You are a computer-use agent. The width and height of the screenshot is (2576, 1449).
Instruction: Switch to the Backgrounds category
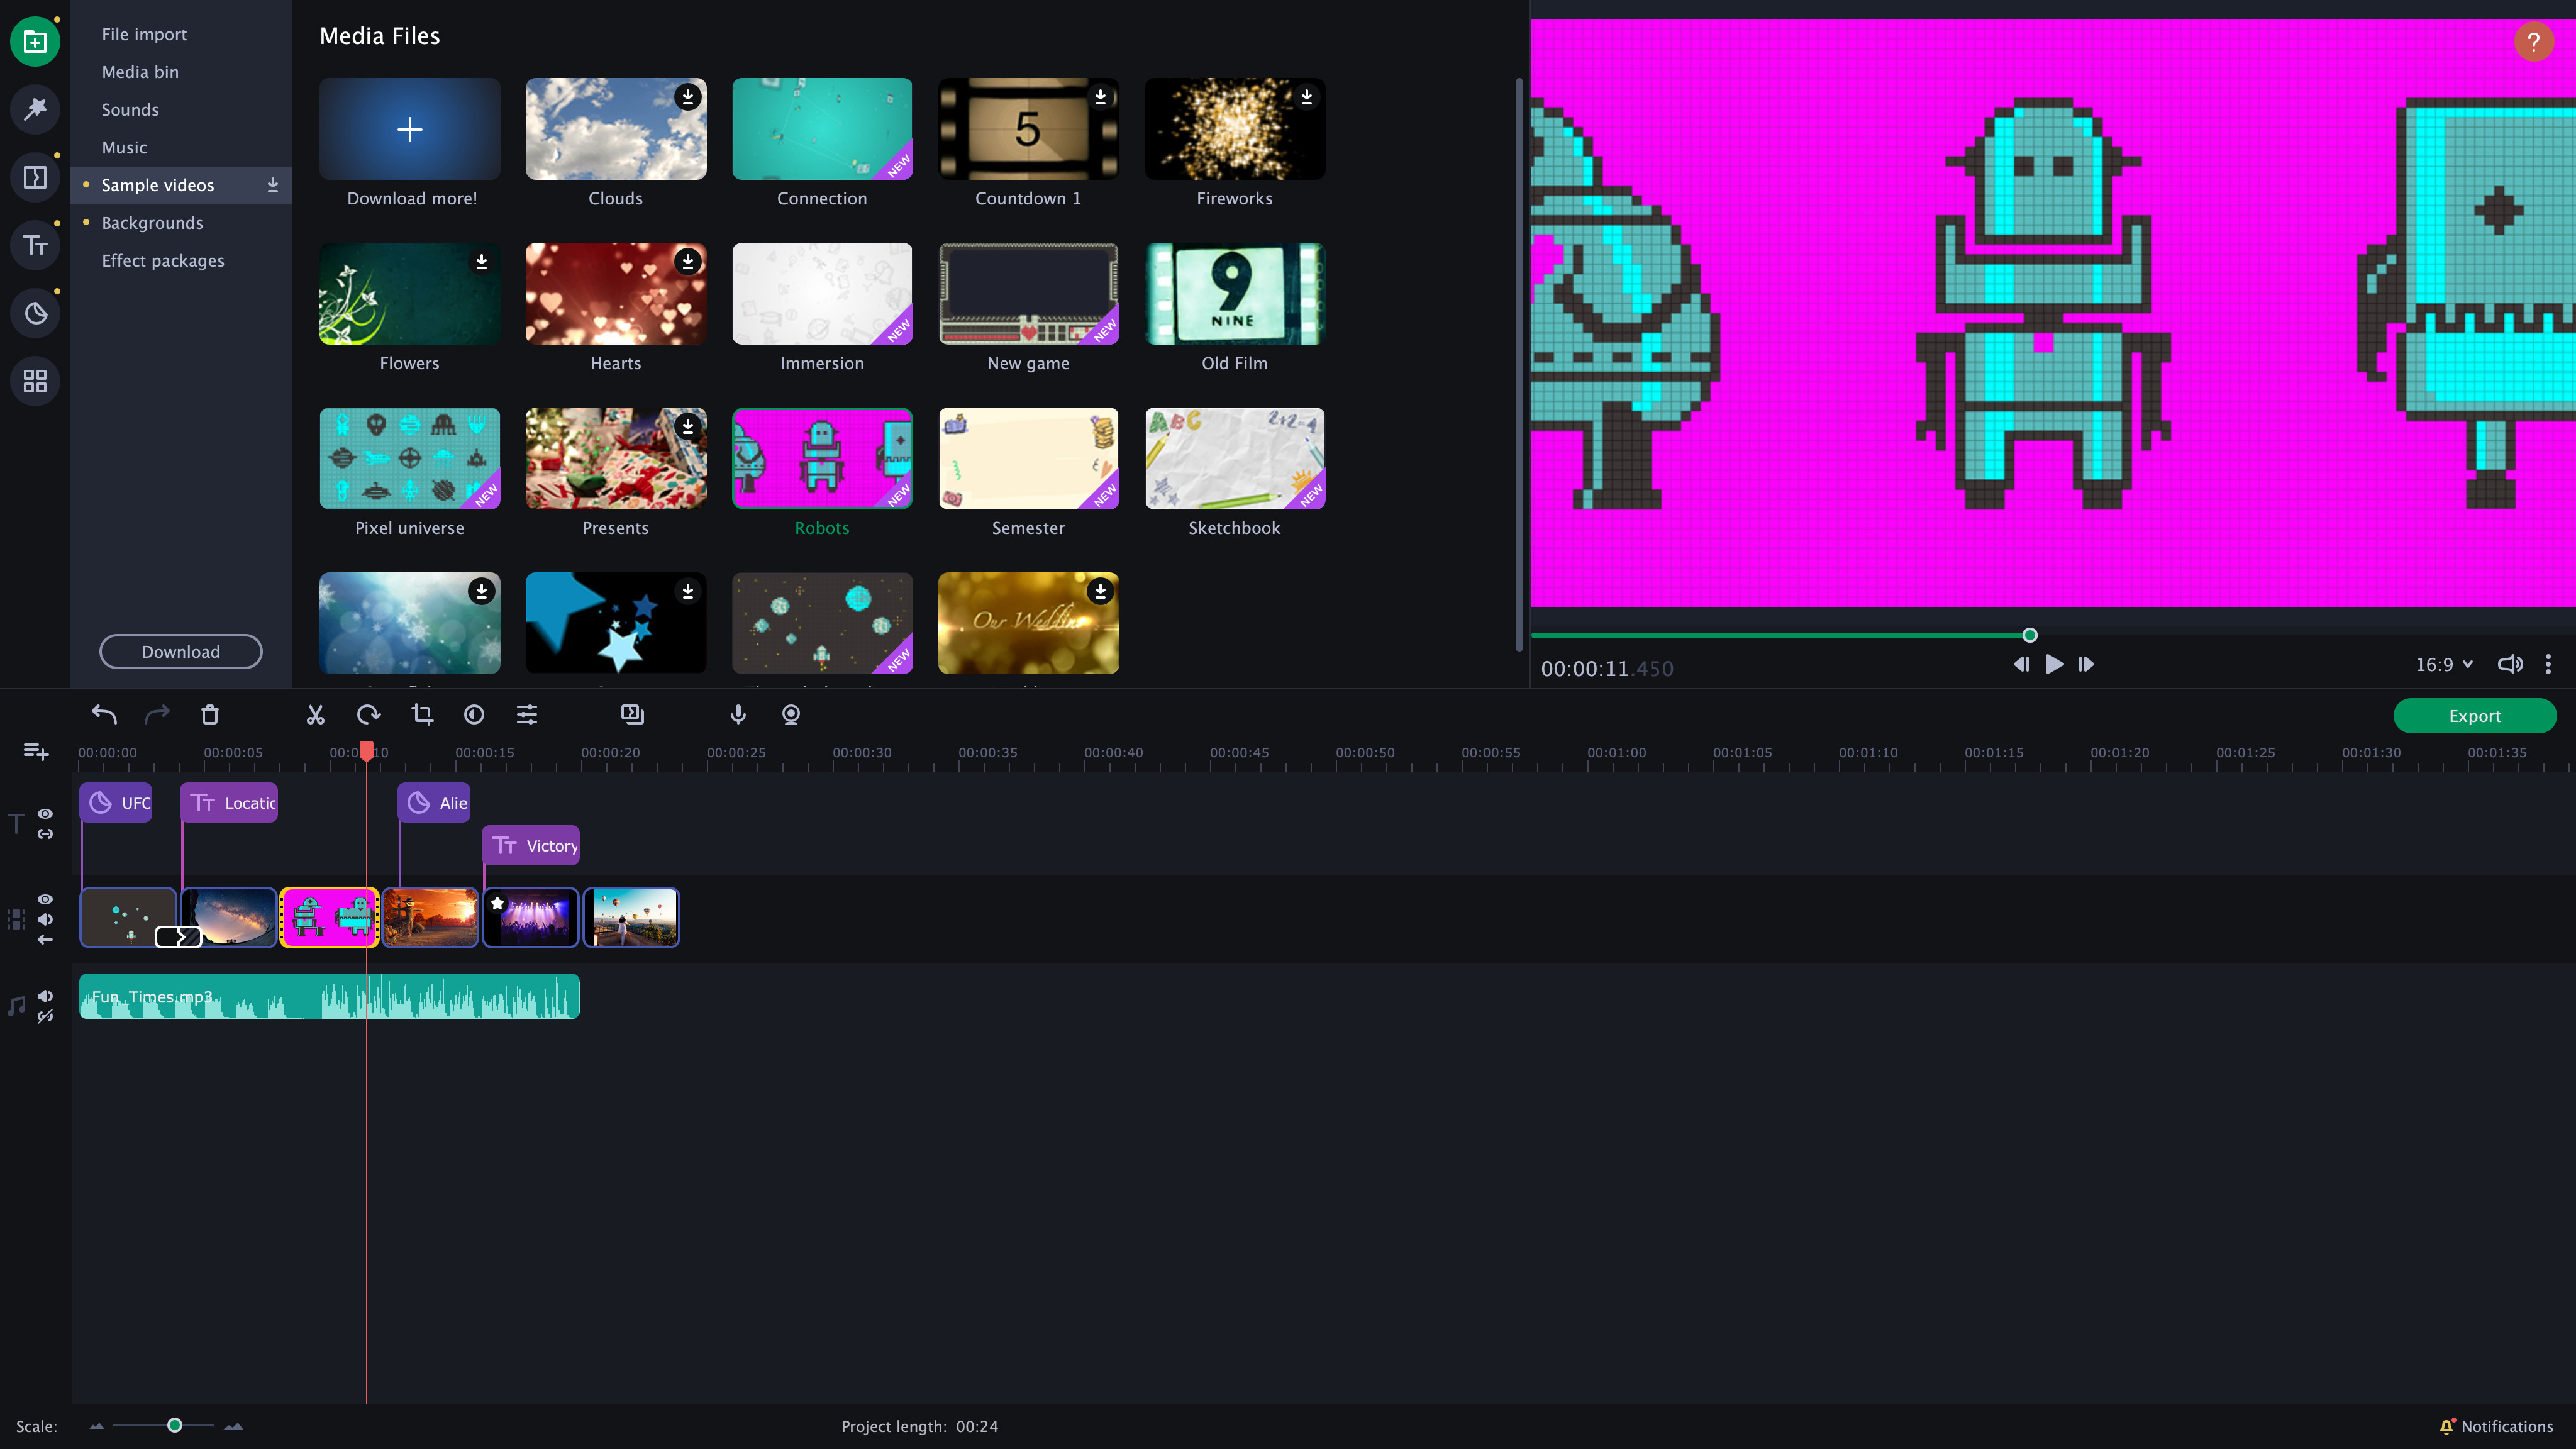click(152, 222)
